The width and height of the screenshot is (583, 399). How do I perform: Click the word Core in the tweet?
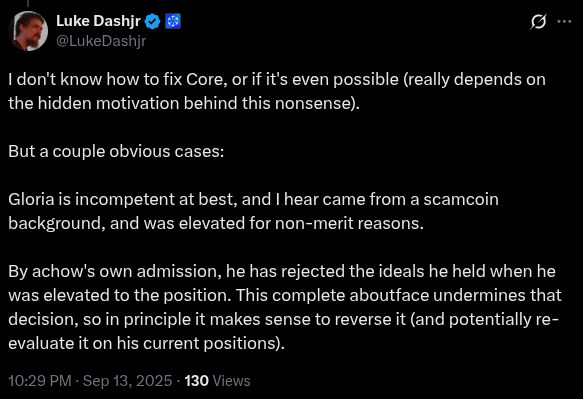206,79
